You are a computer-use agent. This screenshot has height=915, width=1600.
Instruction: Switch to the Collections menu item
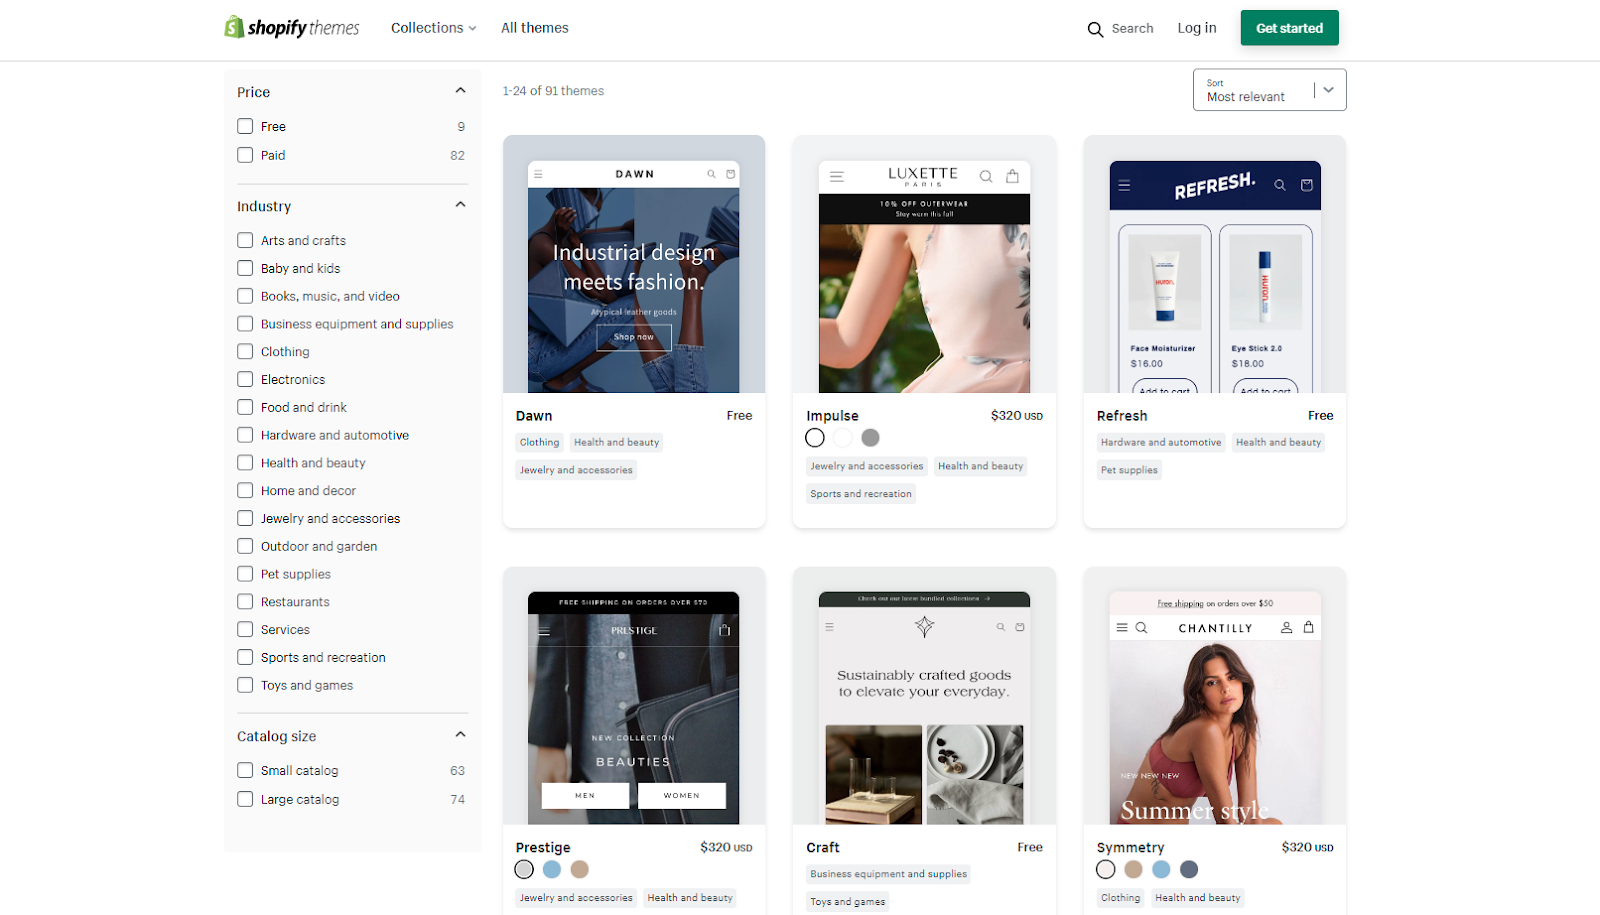point(427,28)
